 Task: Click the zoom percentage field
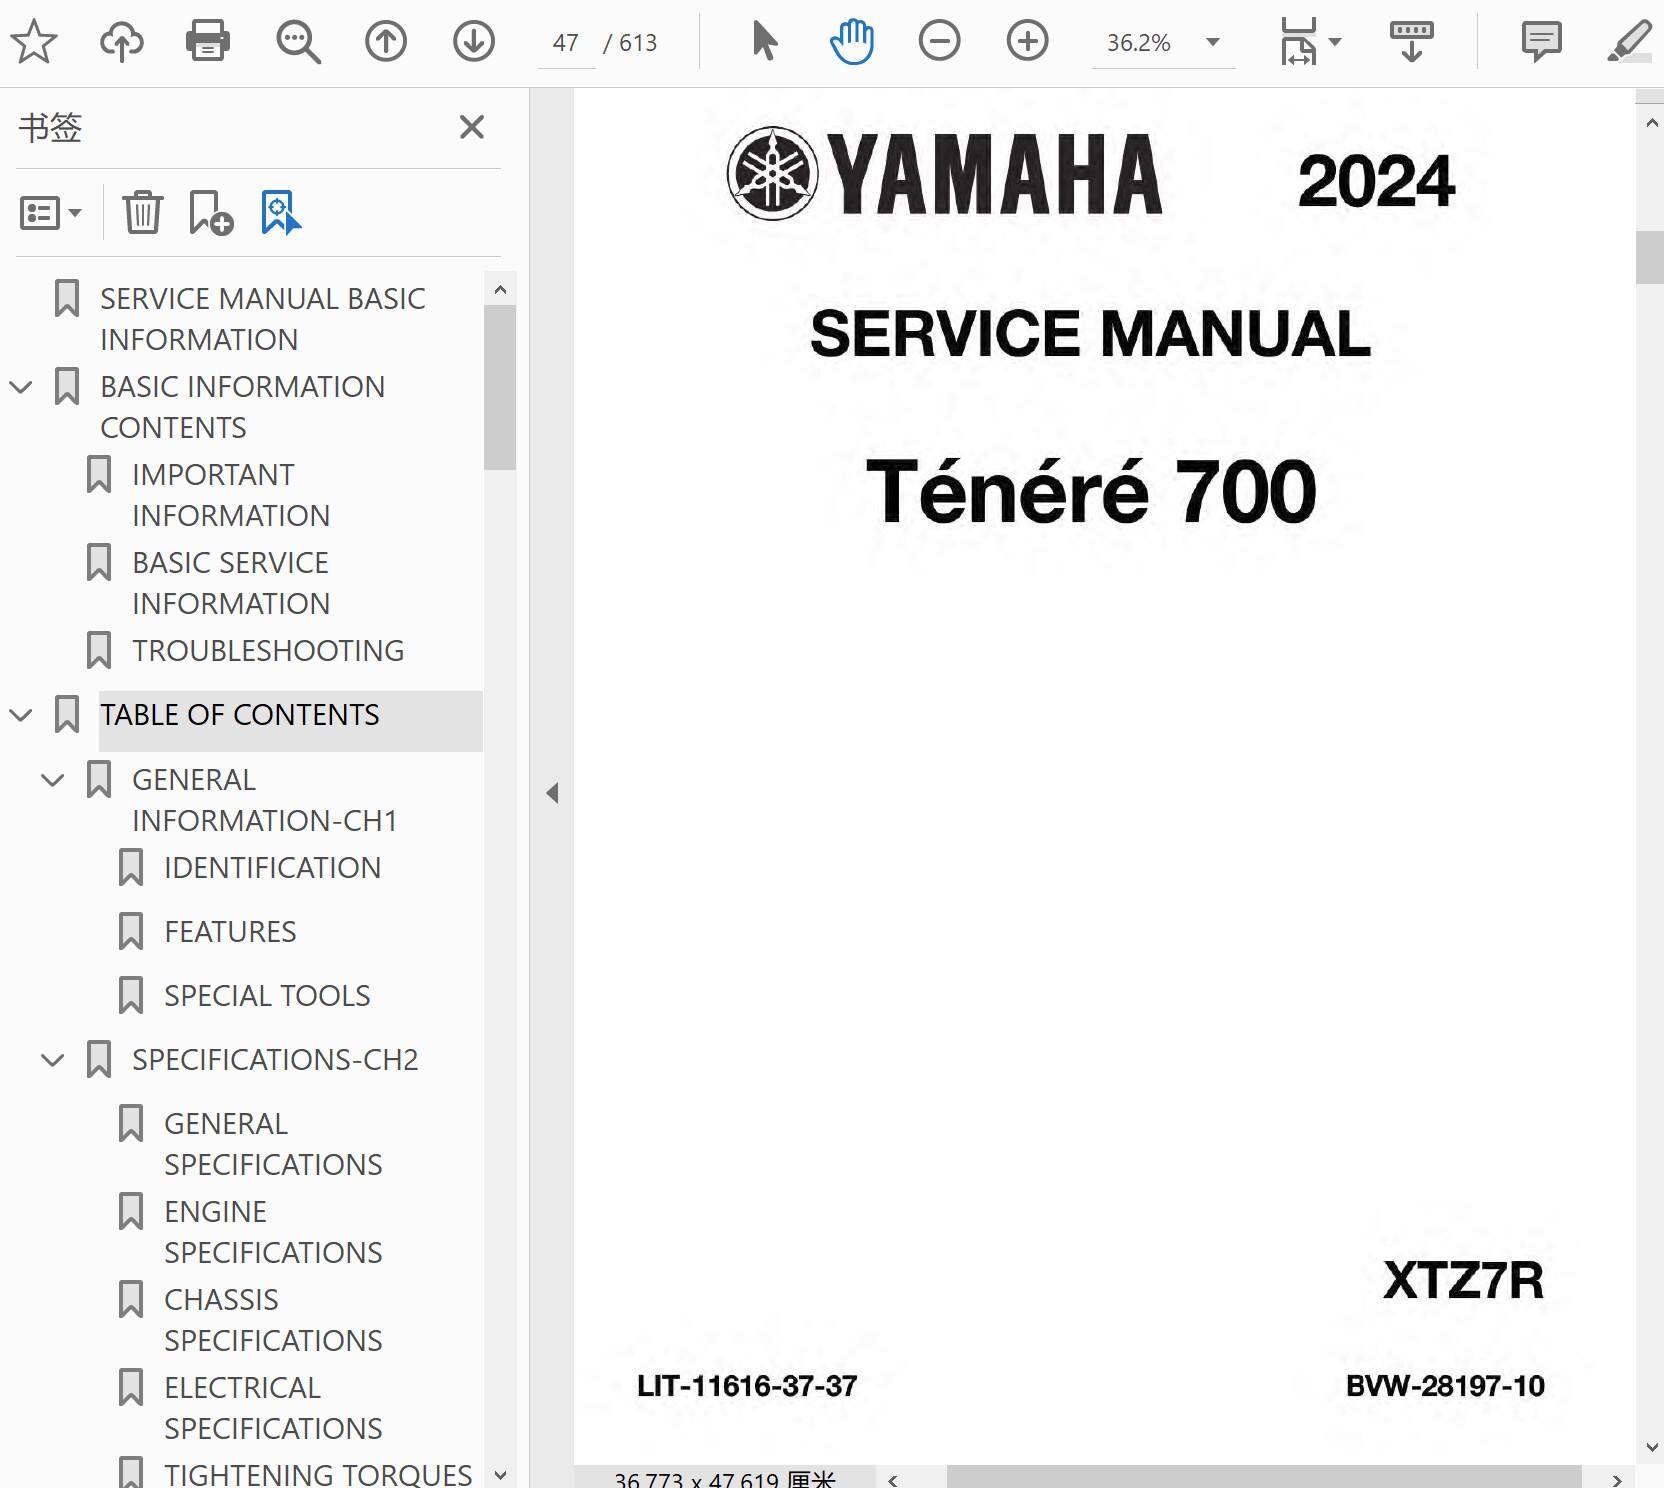pos(1139,43)
